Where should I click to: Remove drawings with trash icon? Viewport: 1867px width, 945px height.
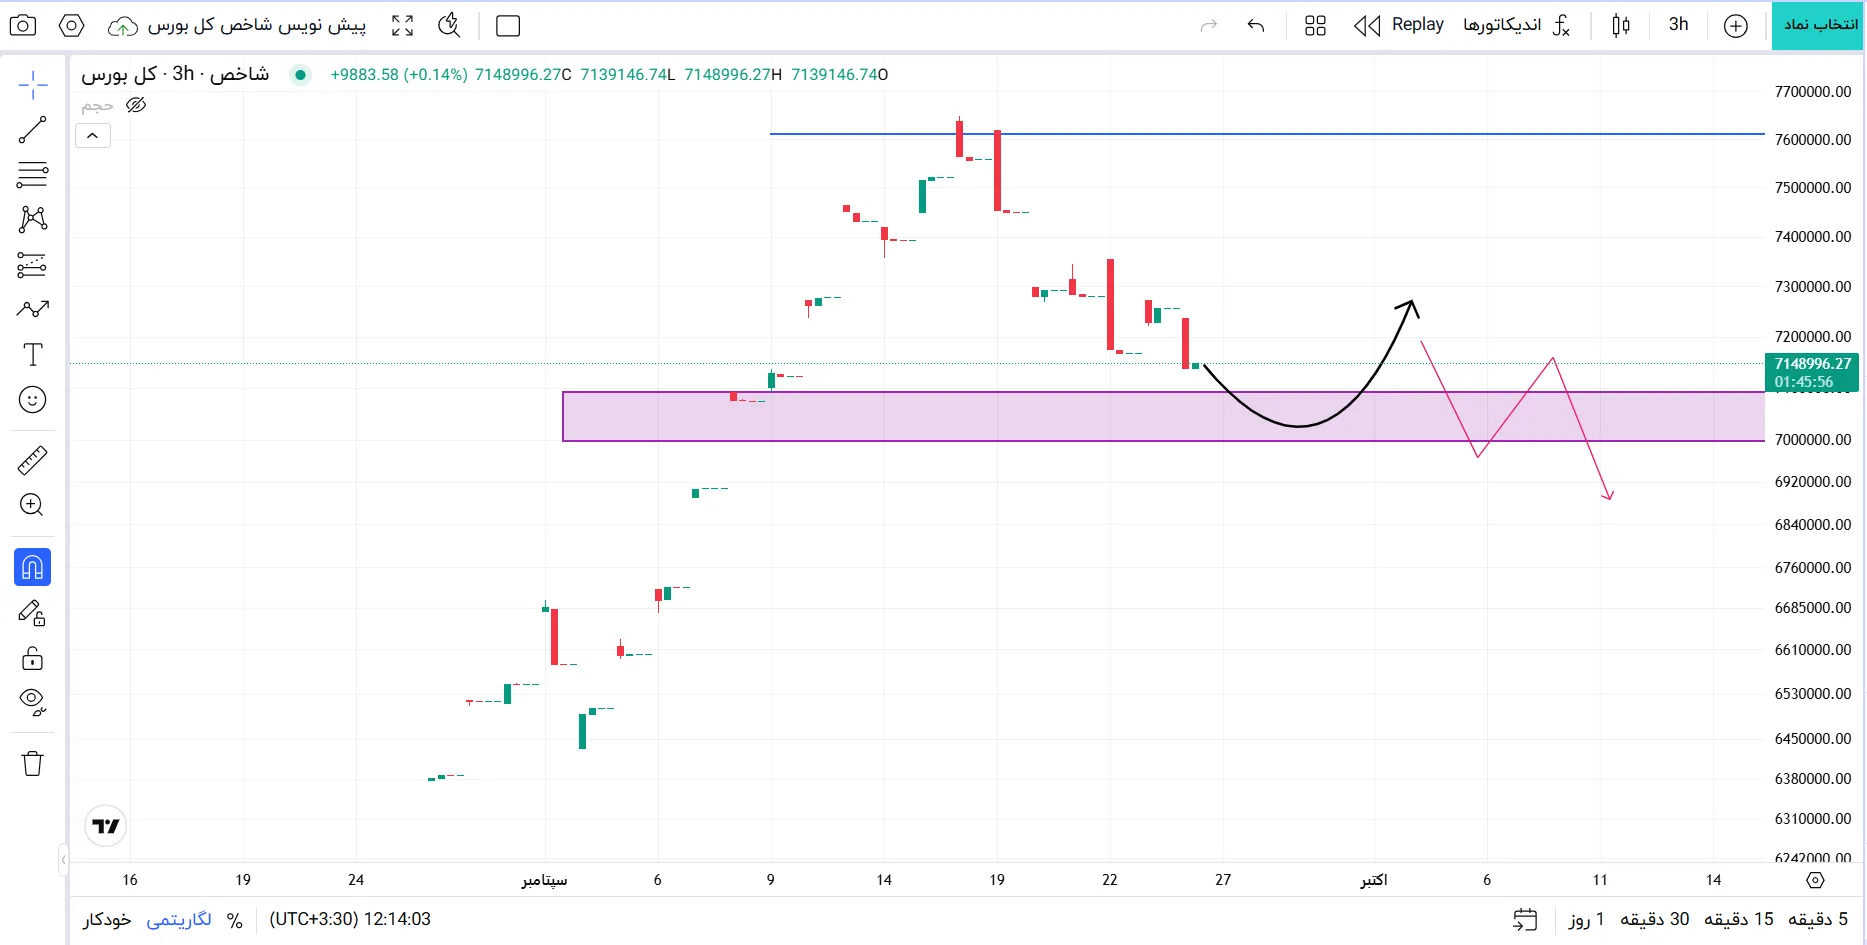tap(33, 764)
